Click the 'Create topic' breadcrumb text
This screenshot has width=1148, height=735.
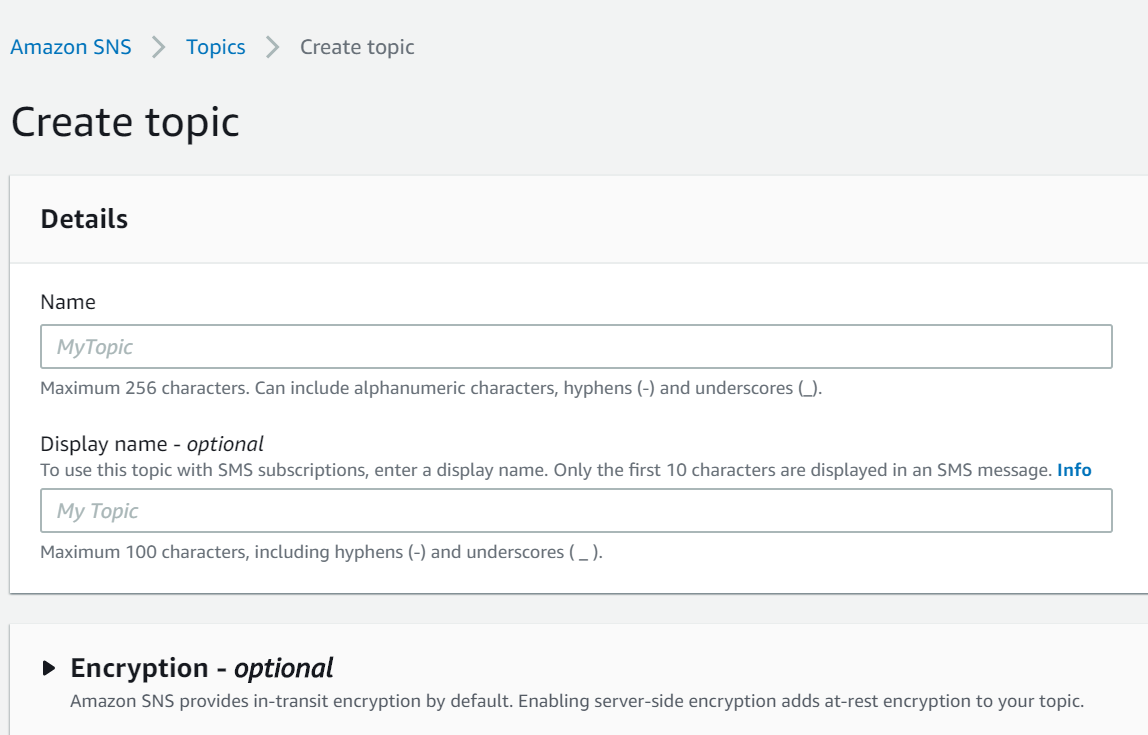357,47
